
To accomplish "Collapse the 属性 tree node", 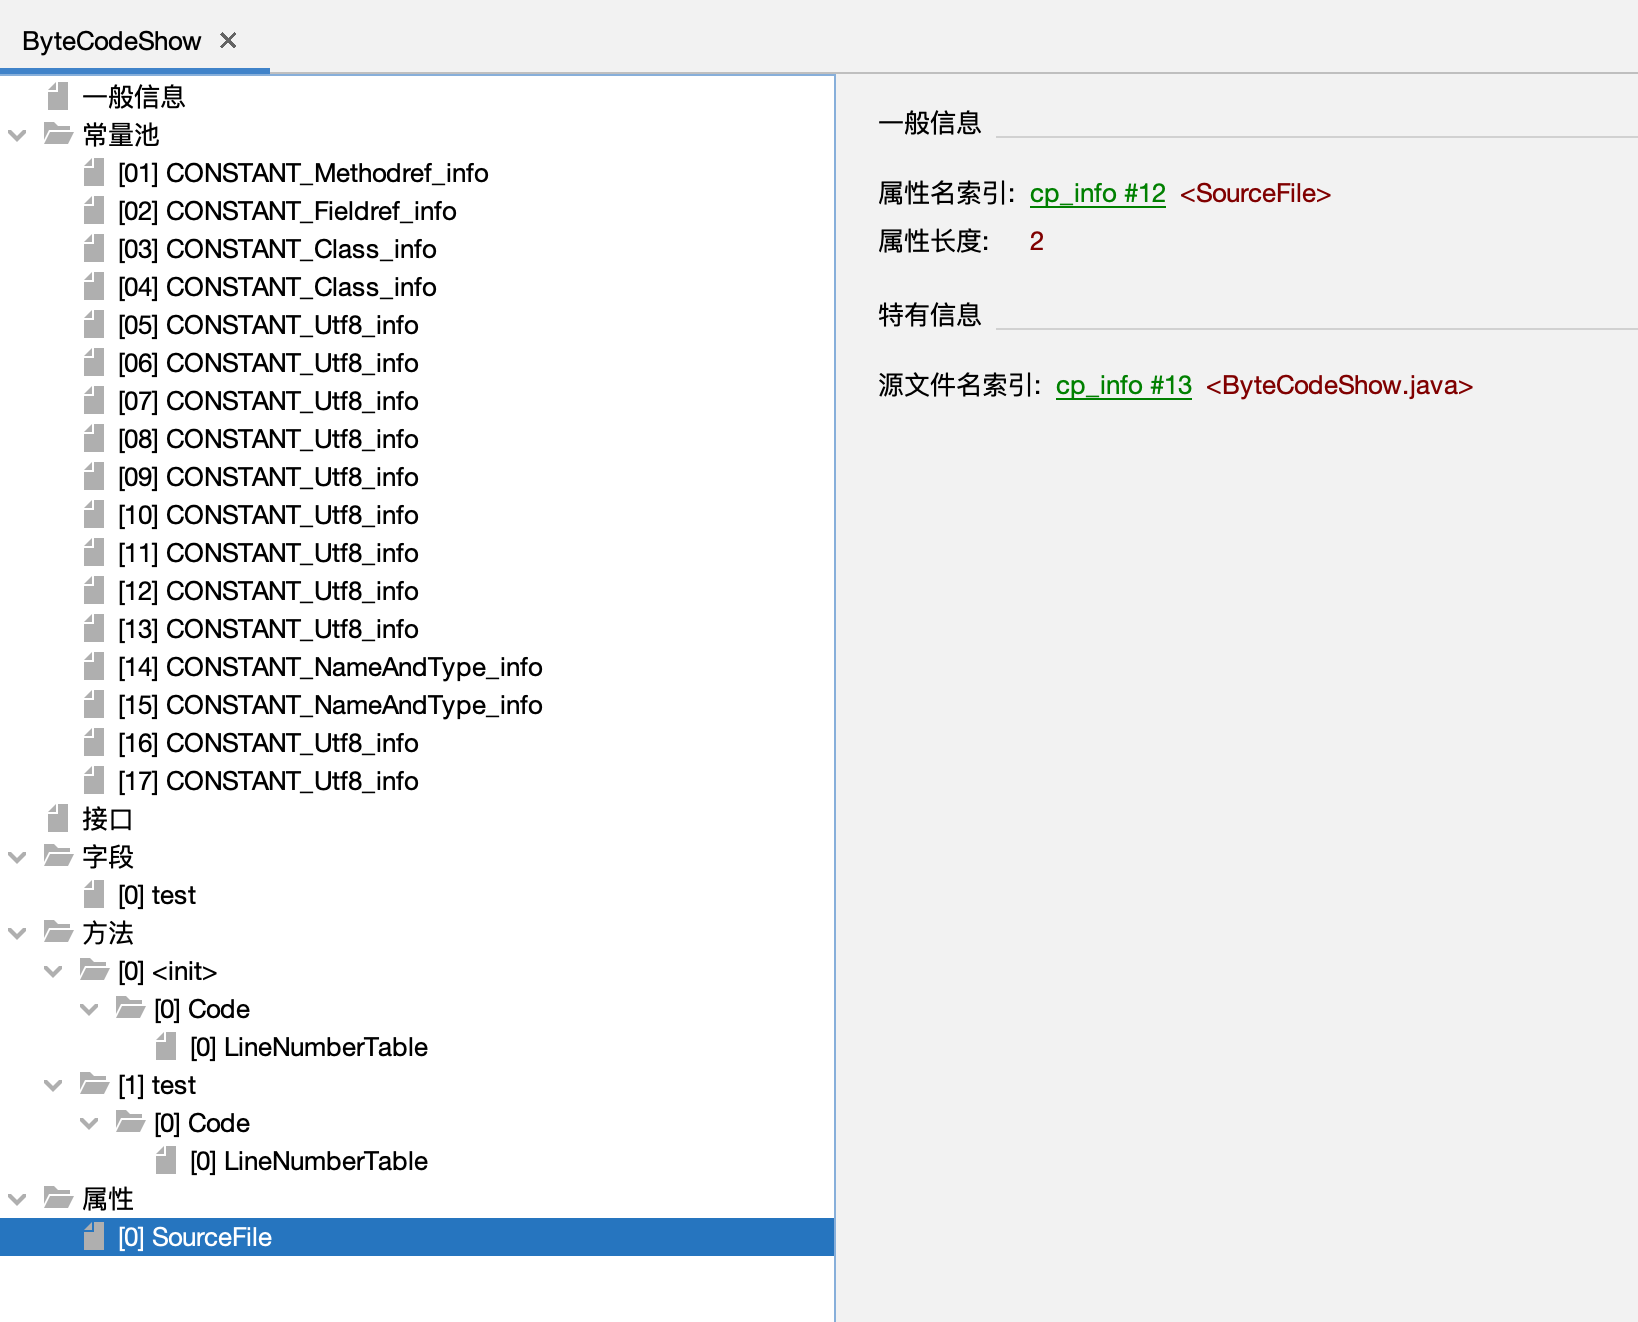I will coord(17,1199).
